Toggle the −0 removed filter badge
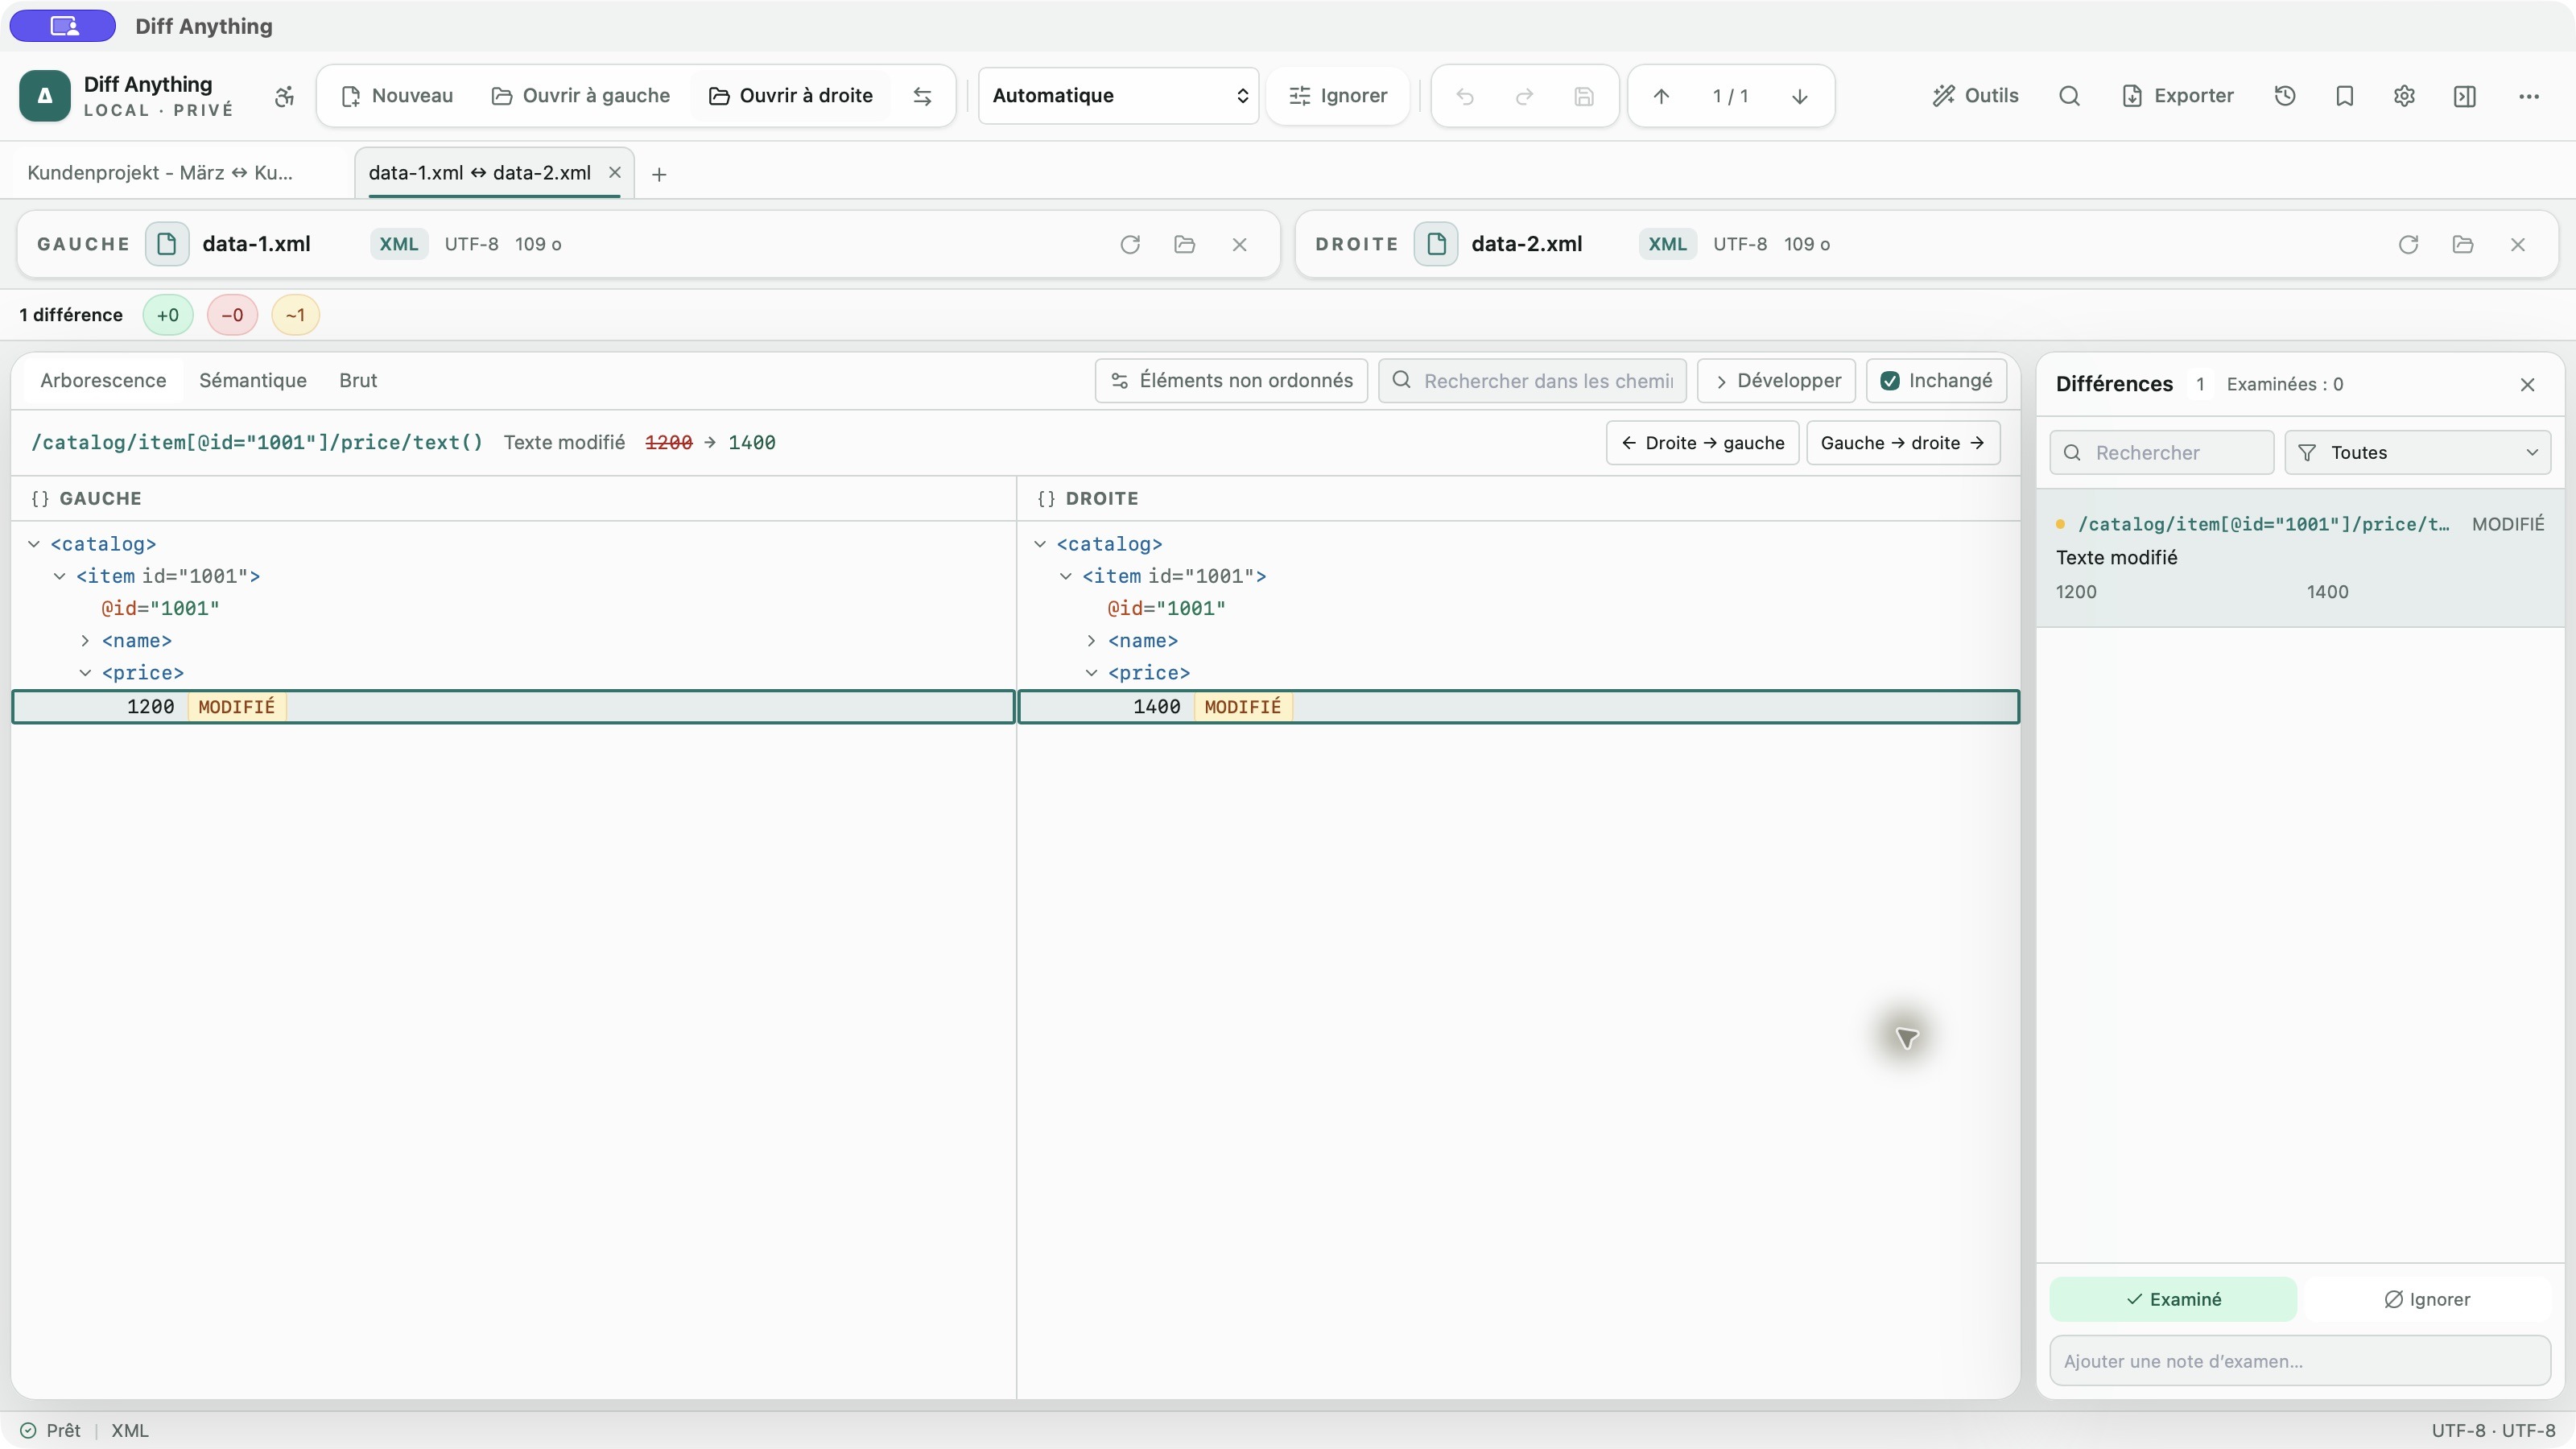Image resolution: width=2576 pixels, height=1449 pixels. 232,315
